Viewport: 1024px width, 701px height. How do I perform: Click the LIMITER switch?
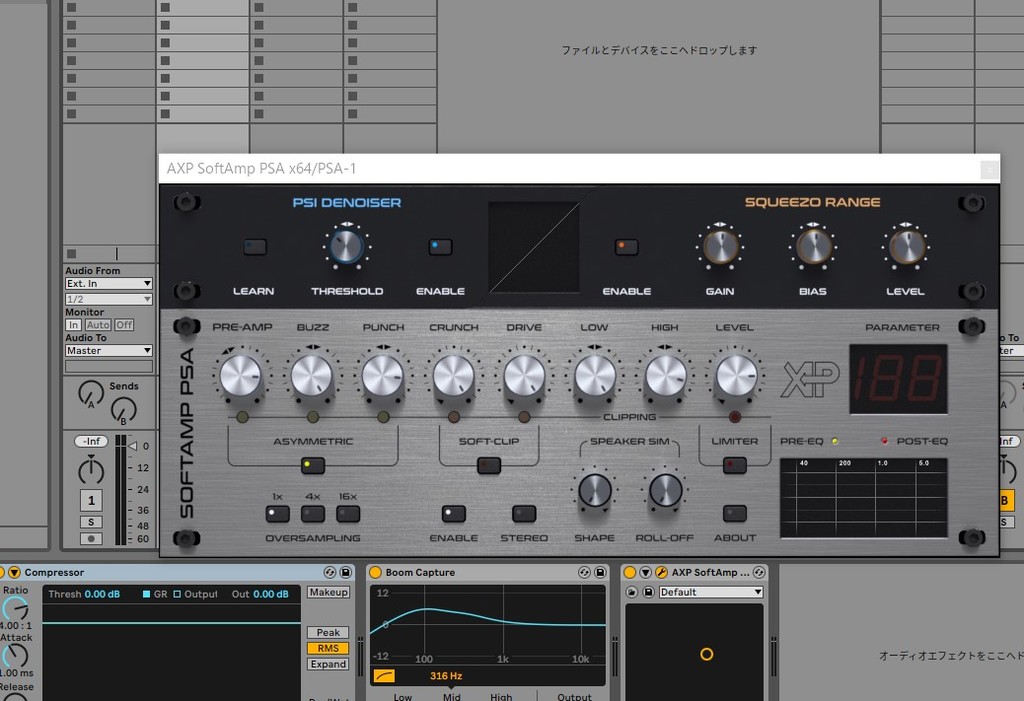click(735, 465)
